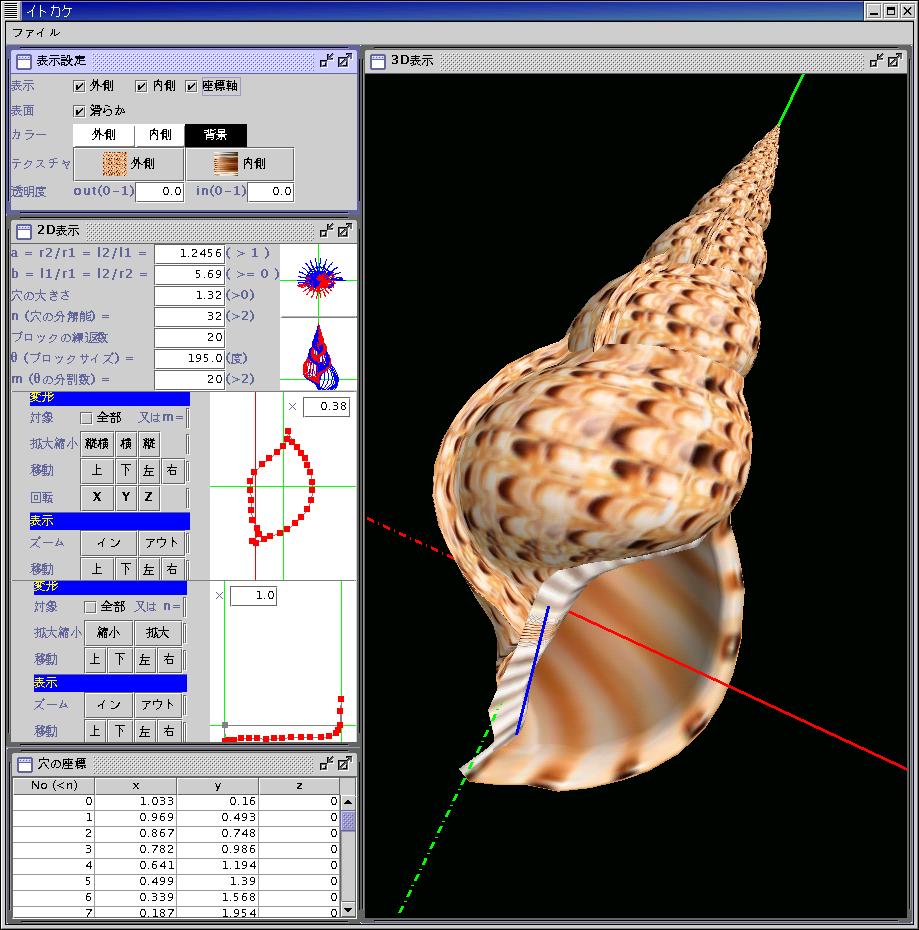Open the ファイル menu
The width and height of the screenshot is (919, 930).
pyautogui.click(x=35, y=32)
